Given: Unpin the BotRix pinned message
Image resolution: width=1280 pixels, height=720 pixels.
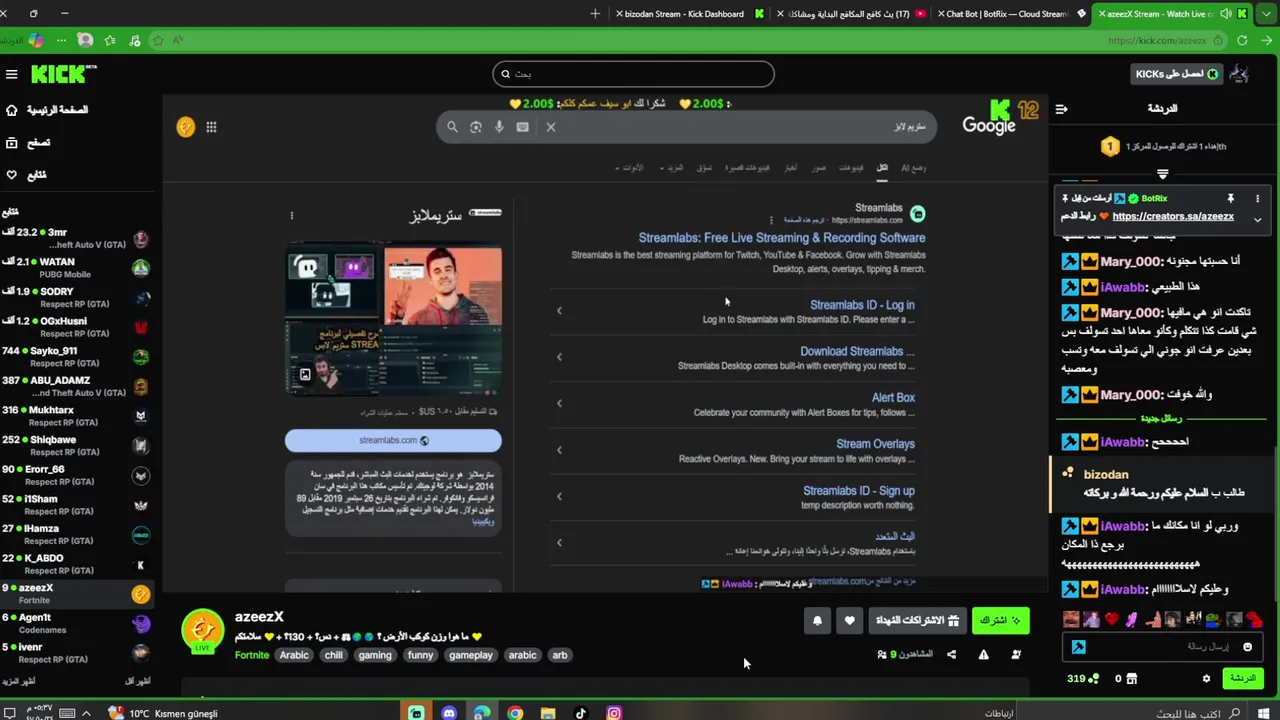Looking at the screenshot, I should point(1231,199).
